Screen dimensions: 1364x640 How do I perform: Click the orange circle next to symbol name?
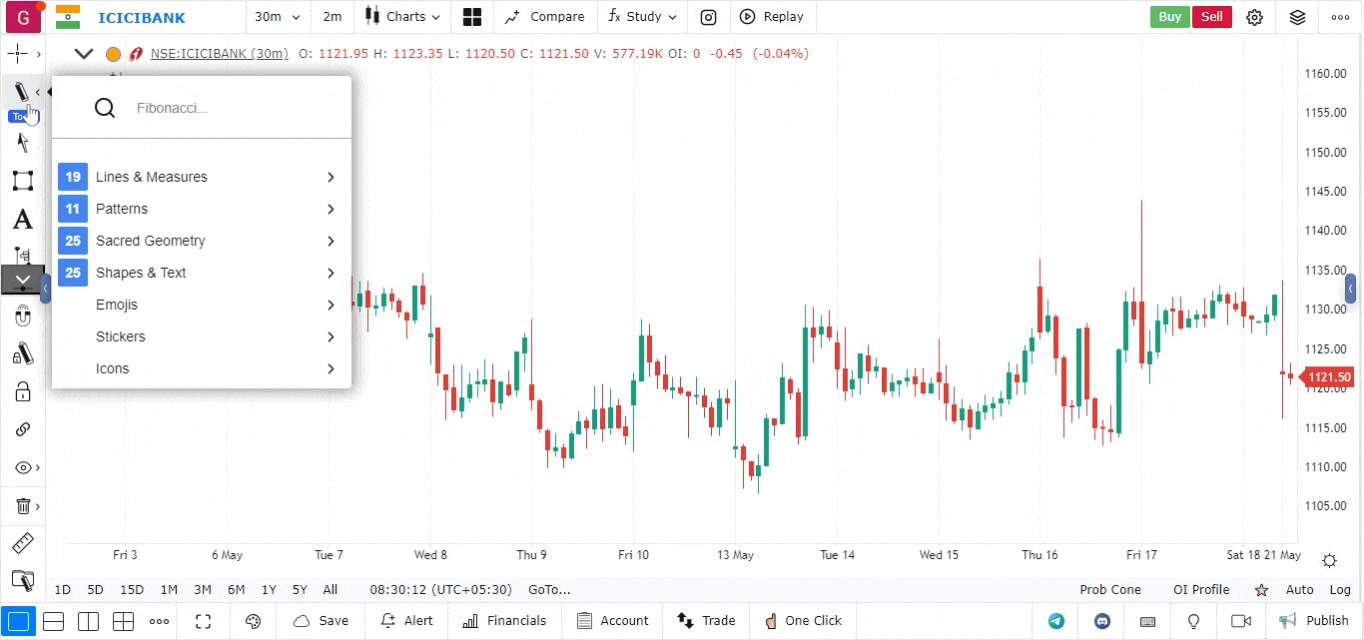(113, 54)
